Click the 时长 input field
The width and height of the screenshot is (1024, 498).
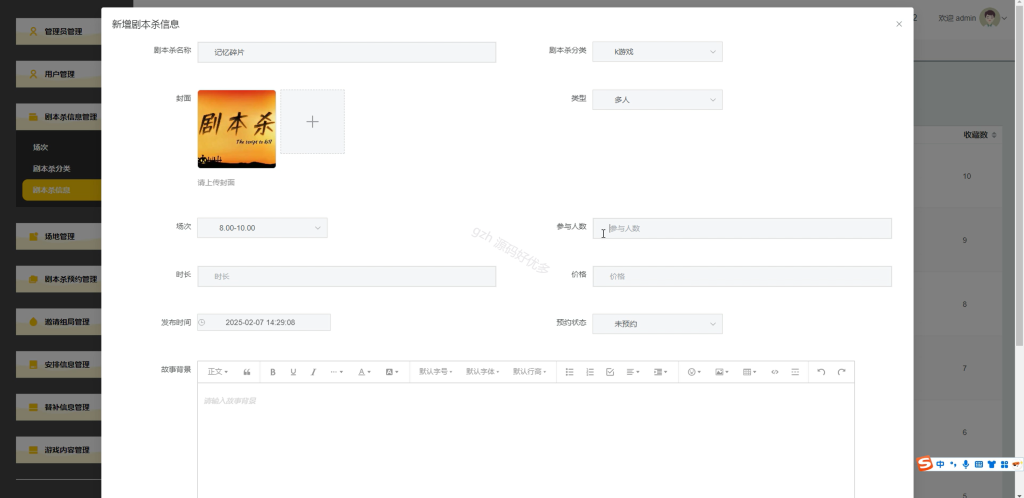tap(346, 276)
